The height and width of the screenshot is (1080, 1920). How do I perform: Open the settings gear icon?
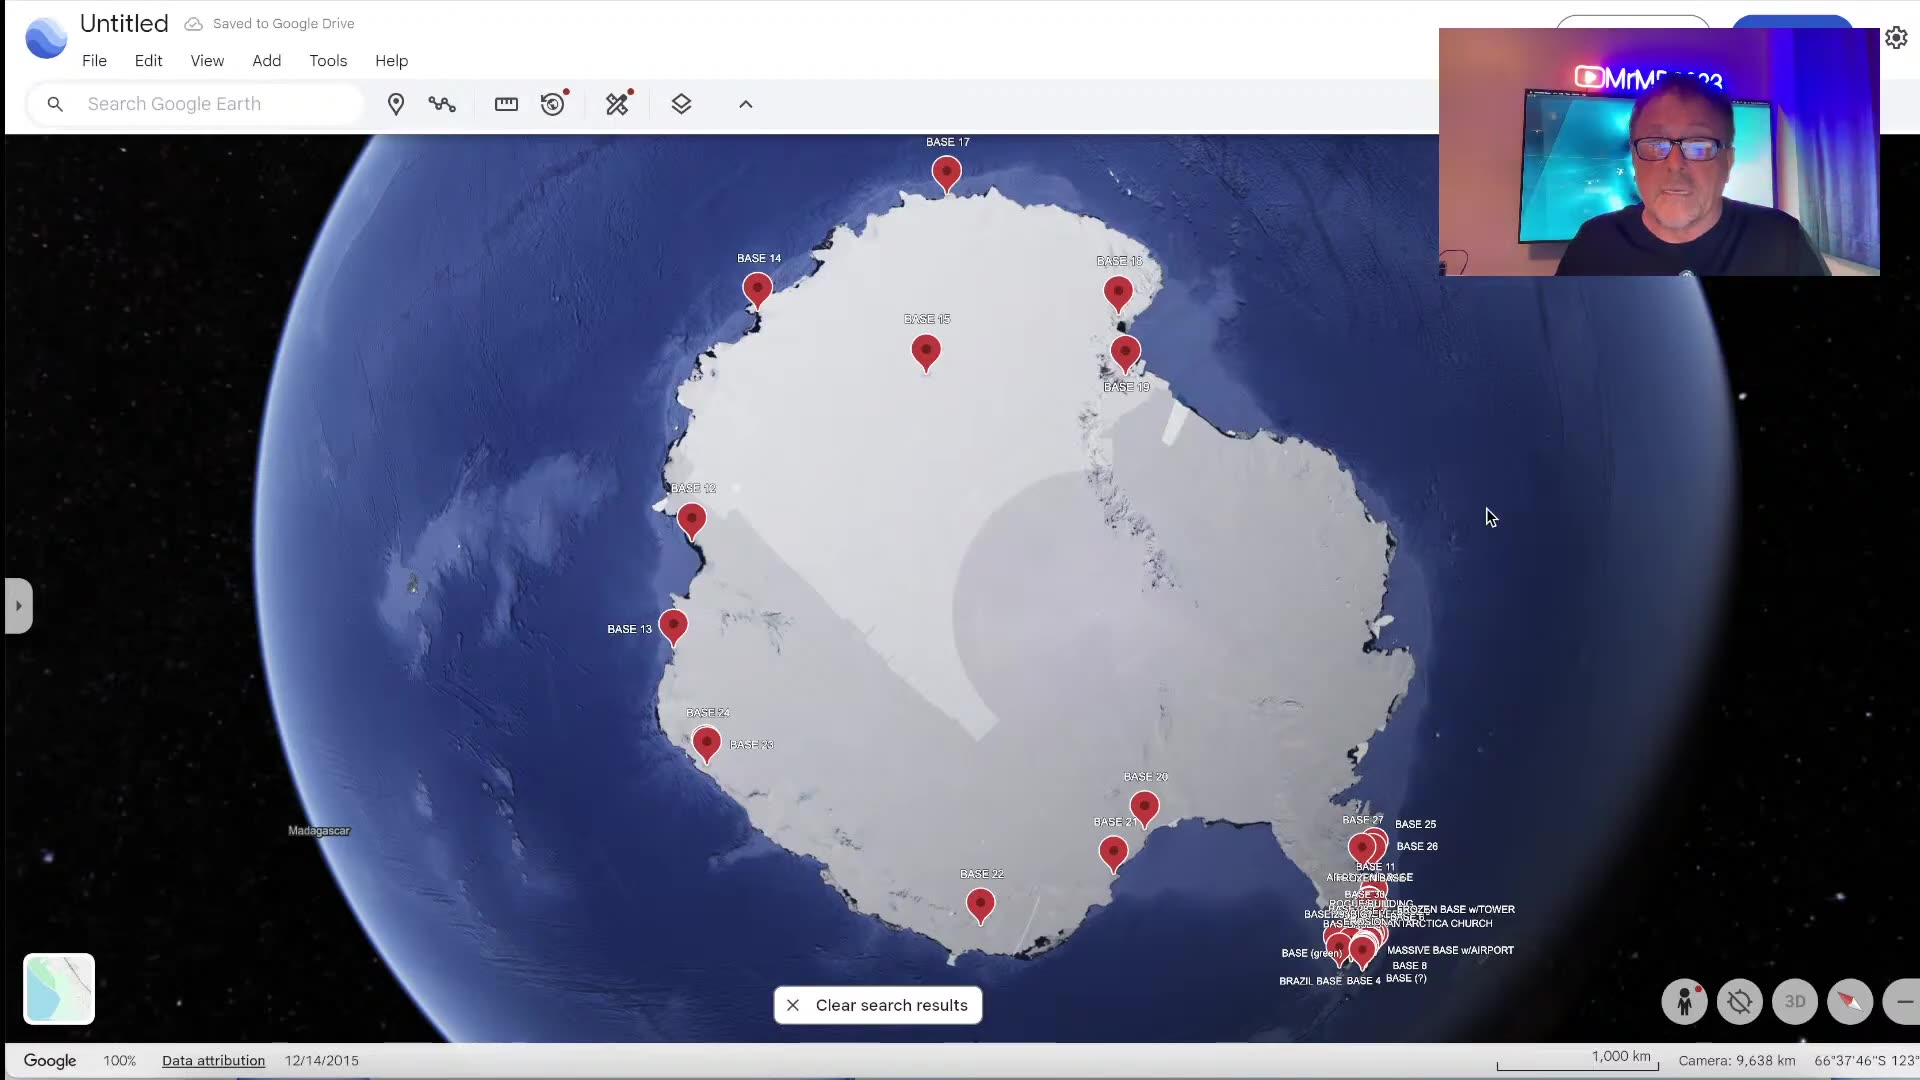coord(1896,38)
